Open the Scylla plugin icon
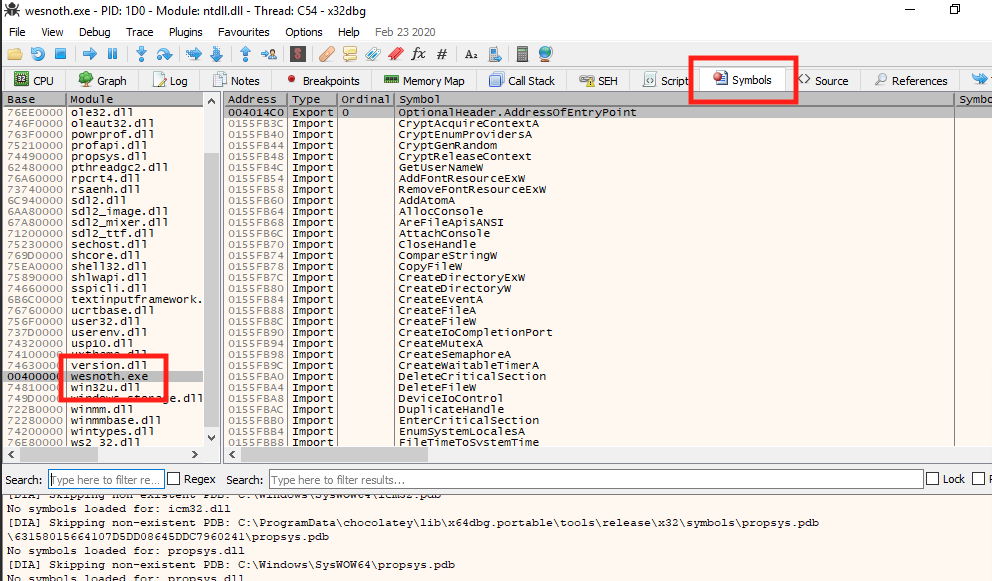Viewport: 992px width, 581px height. 297,54
